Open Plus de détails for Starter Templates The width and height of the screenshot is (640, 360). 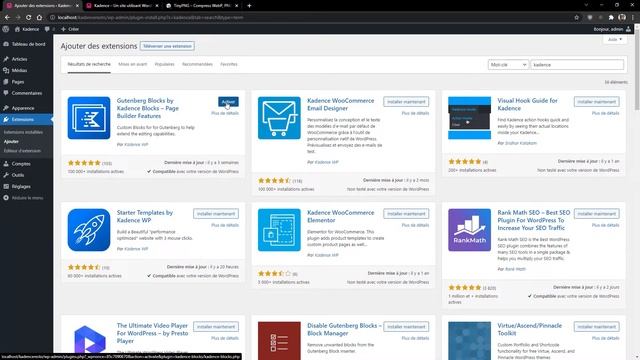click(x=225, y=225)
